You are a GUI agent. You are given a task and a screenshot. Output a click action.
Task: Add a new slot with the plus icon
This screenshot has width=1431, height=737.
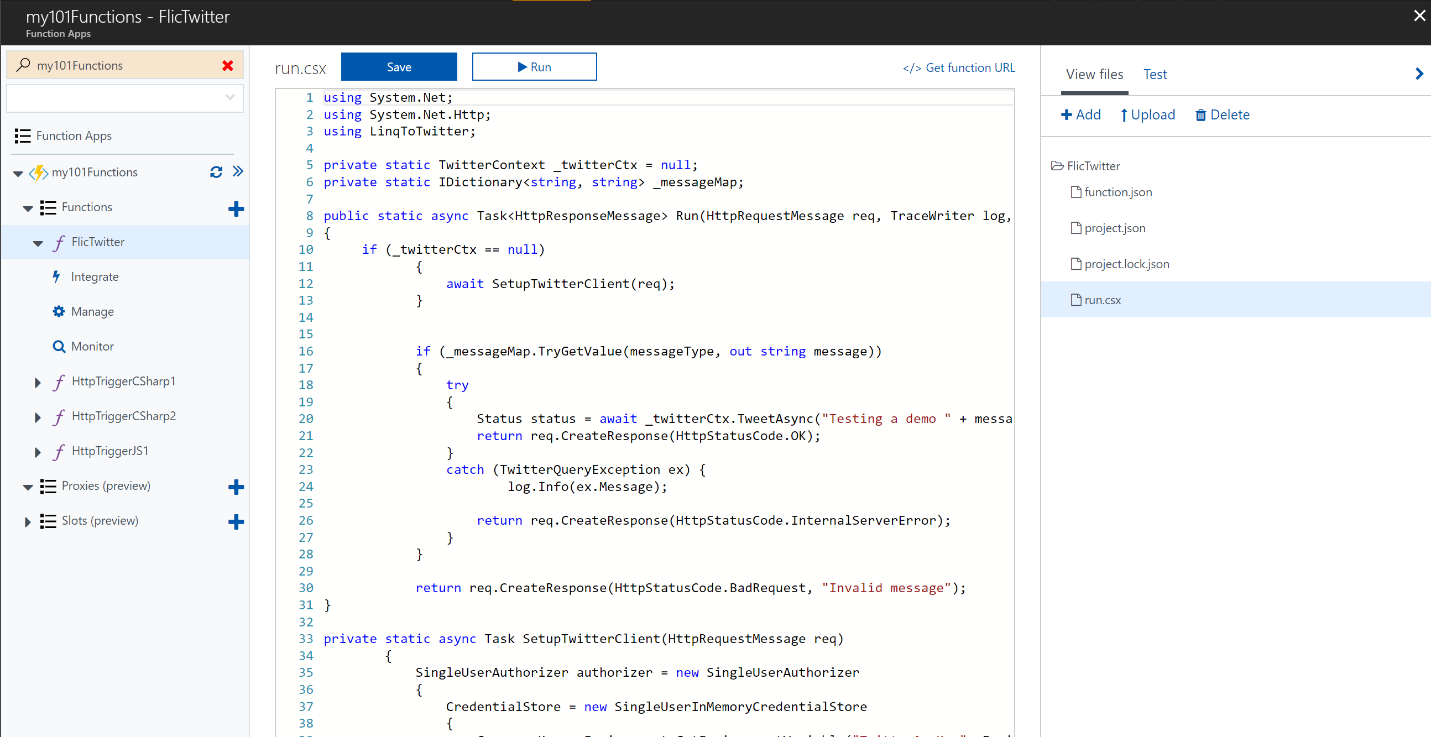236,522
